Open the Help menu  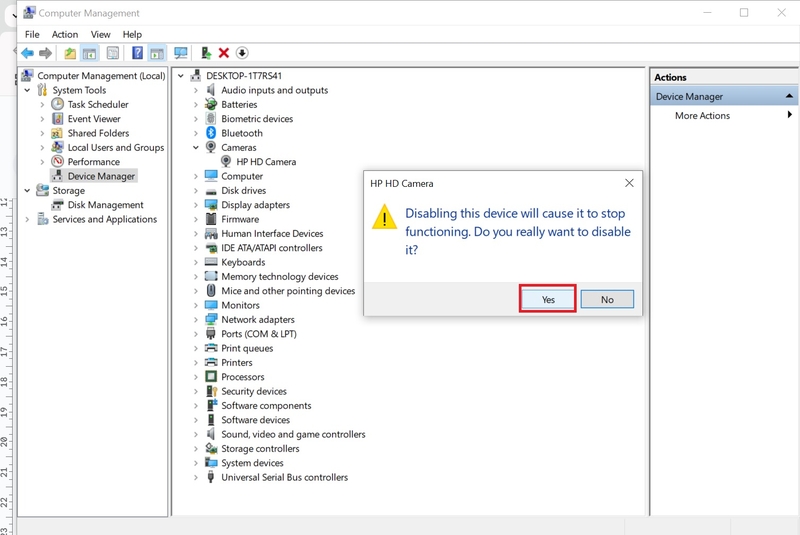(x=132, y=35)
